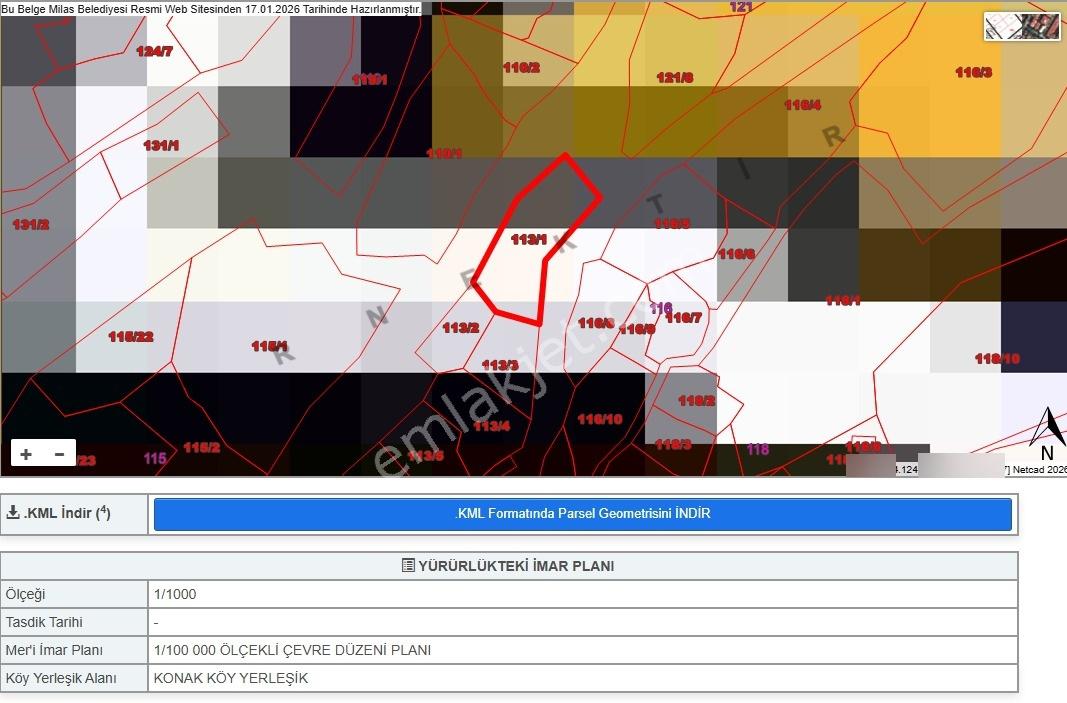Click parcel label 115/1 on the map

click(269, 346)
